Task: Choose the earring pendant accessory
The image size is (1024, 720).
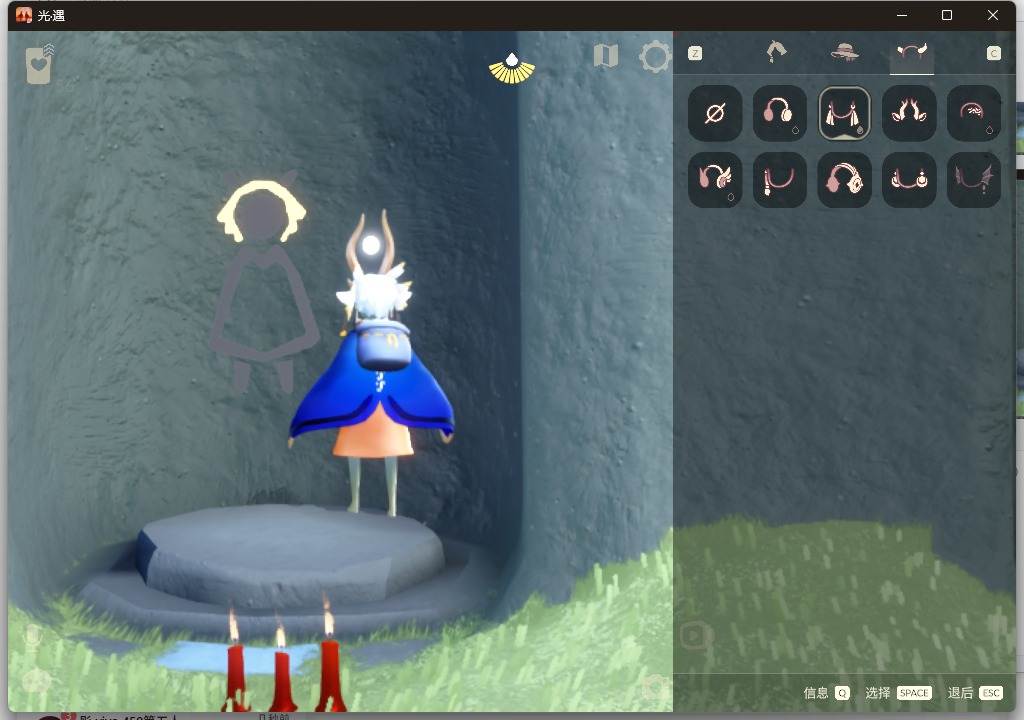Action: point(909,180)
